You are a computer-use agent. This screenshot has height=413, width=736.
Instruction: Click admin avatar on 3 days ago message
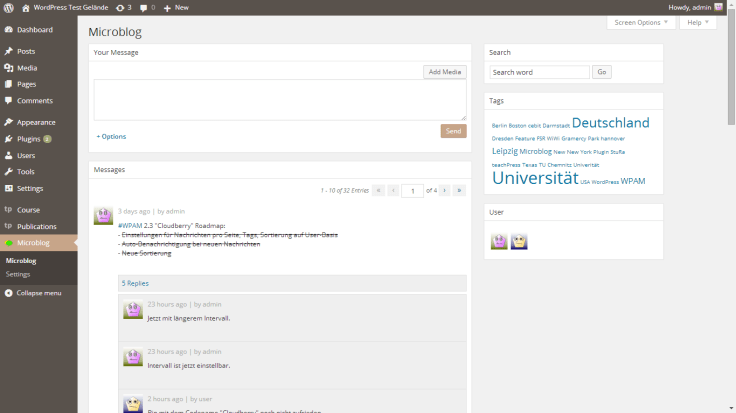point(103,215)
